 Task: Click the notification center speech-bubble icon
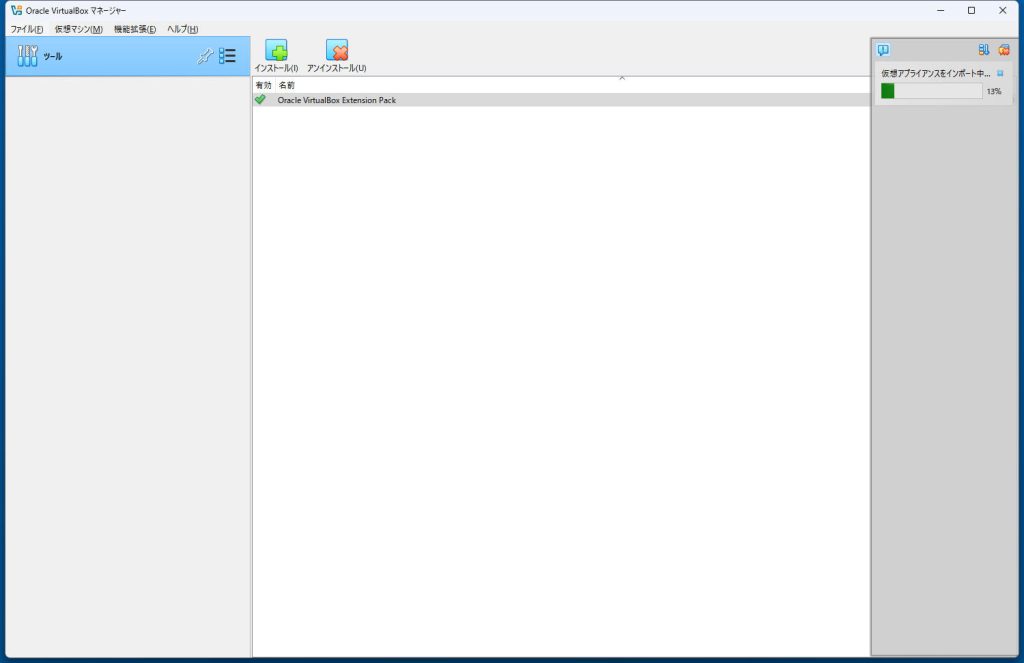[x=883, y=50]
